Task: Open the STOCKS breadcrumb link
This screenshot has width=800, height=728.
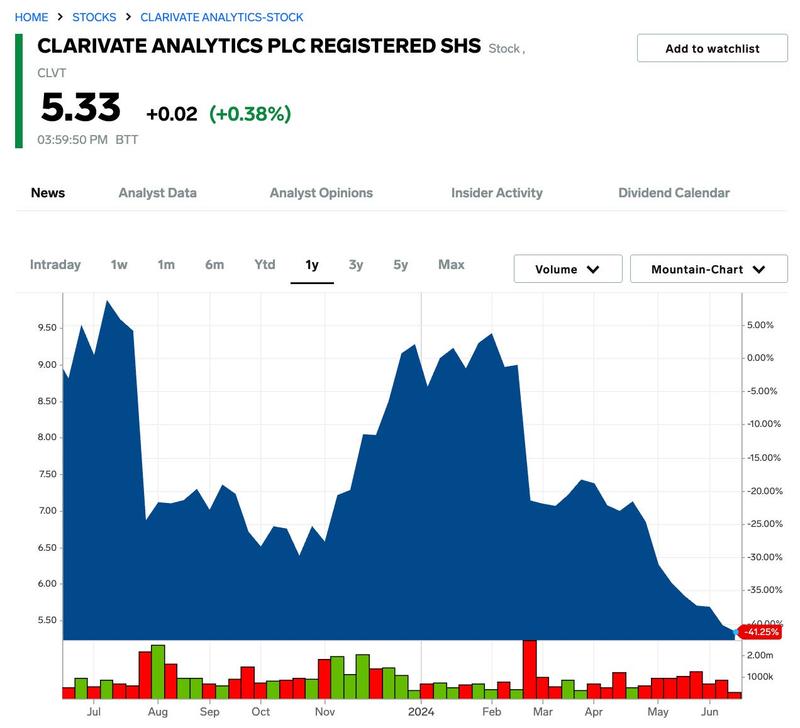Action: 94,17
